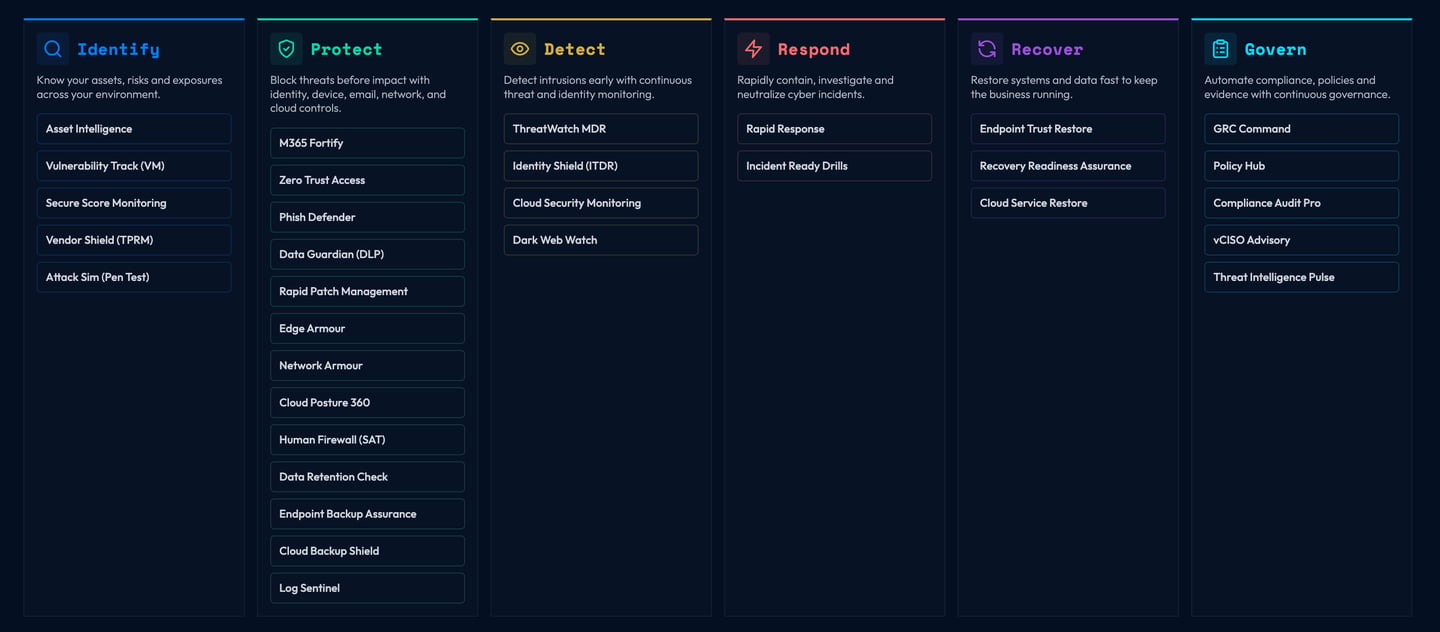The width and height of the screenshot is (1440, 632).
Task: Click the Identify magnifying glass icon
Action: coord(53,49)
